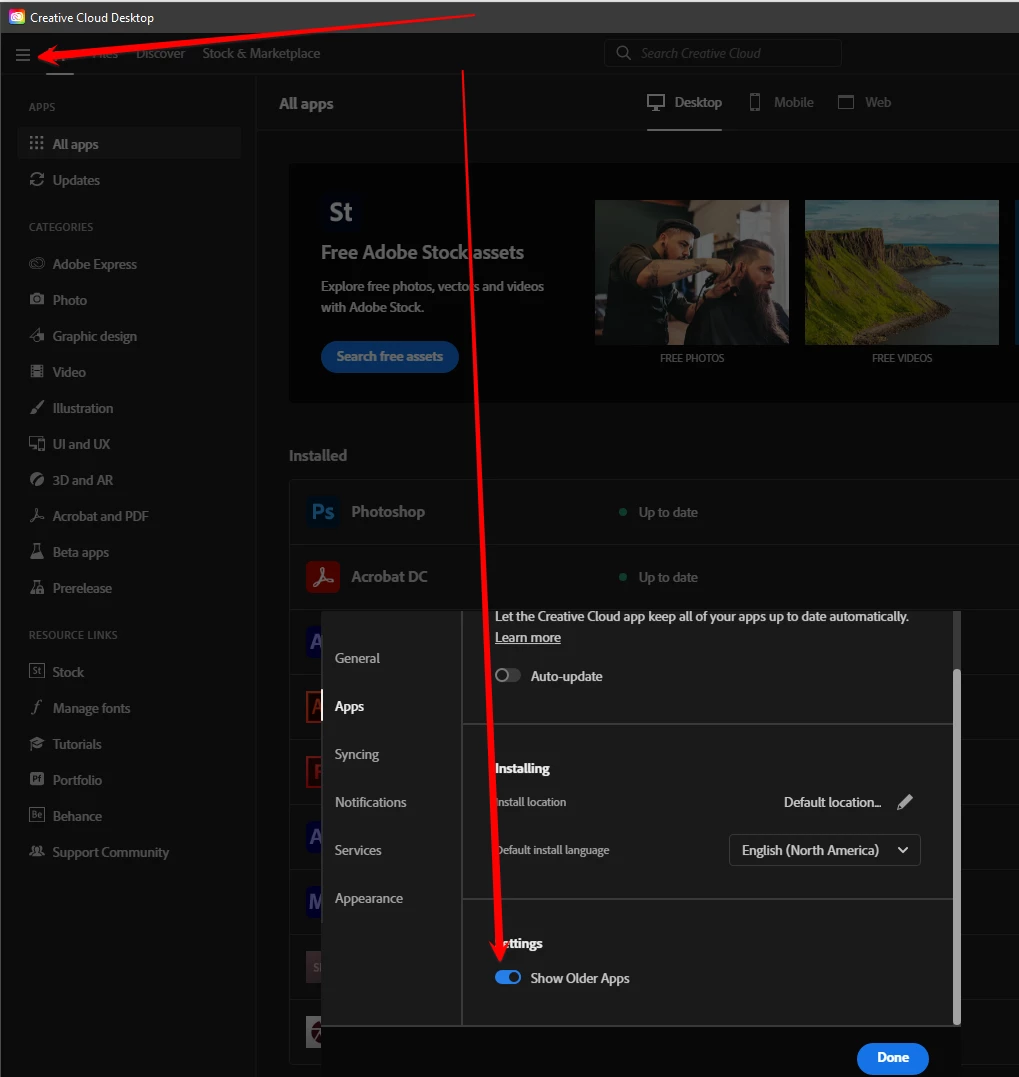Click the Adobe Stock St banner logo
The image size is (1019, 1077).
(341, 212)
